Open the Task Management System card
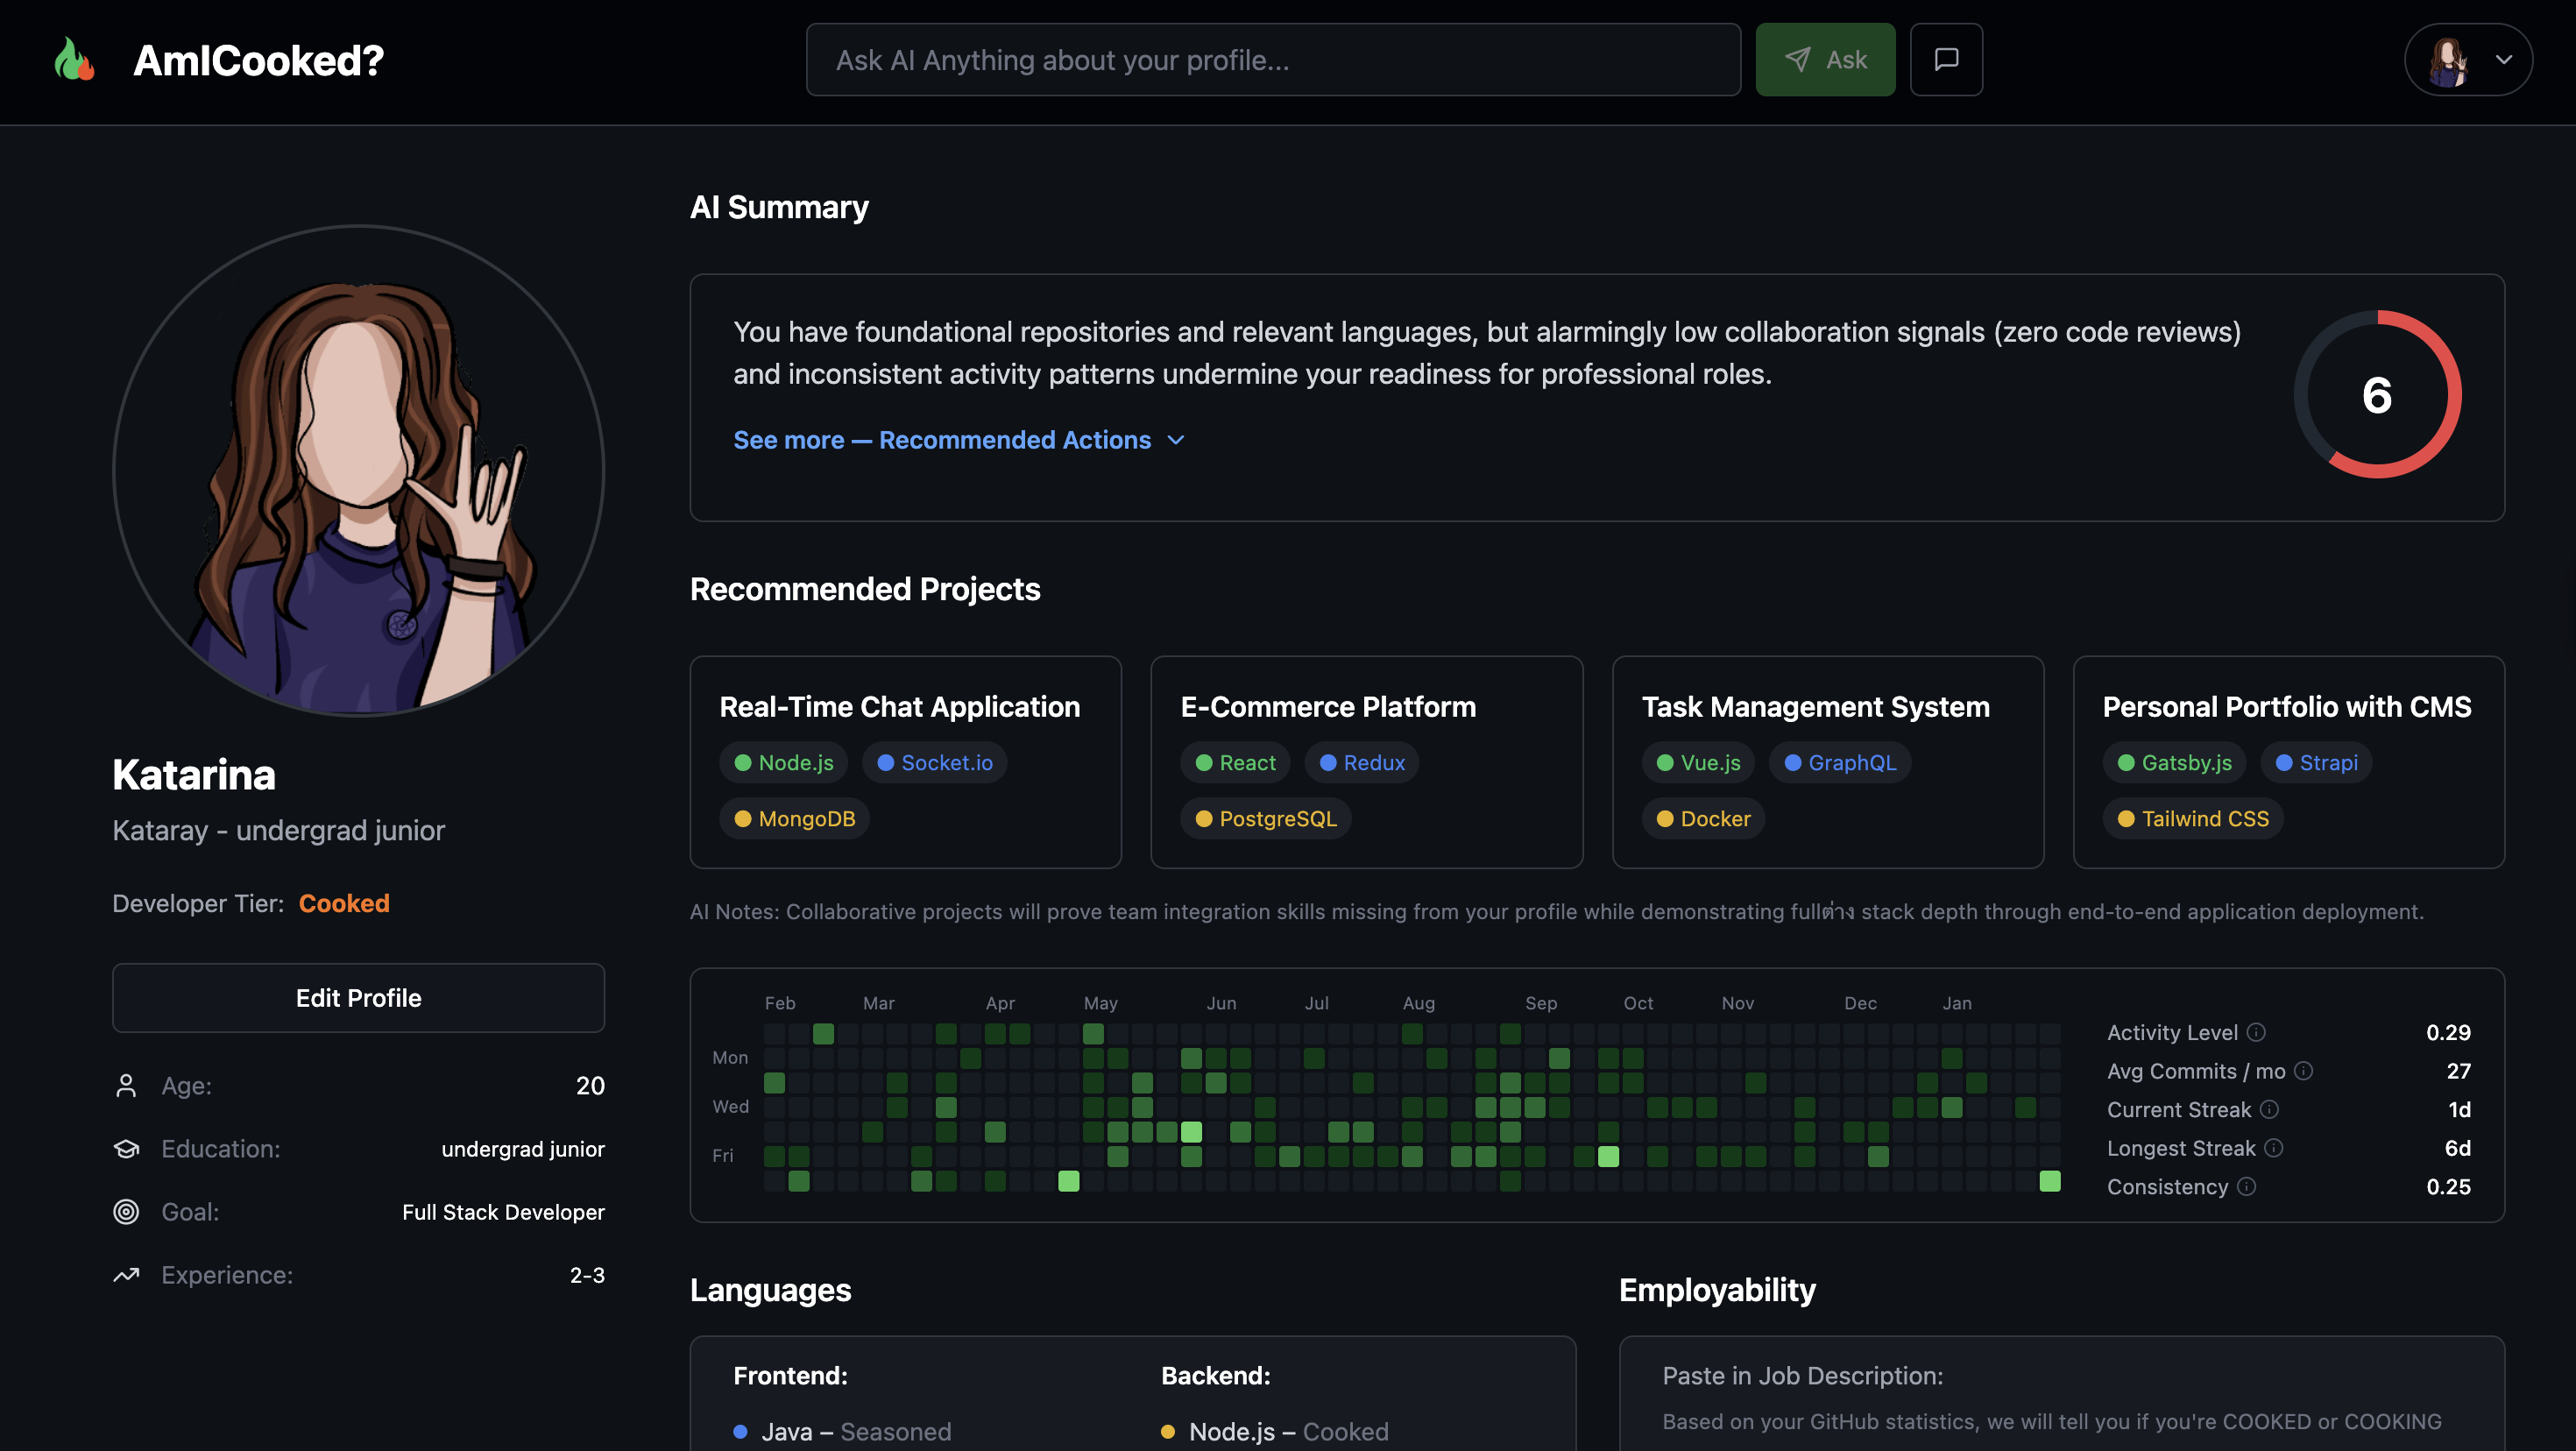 pos(1826,706)
